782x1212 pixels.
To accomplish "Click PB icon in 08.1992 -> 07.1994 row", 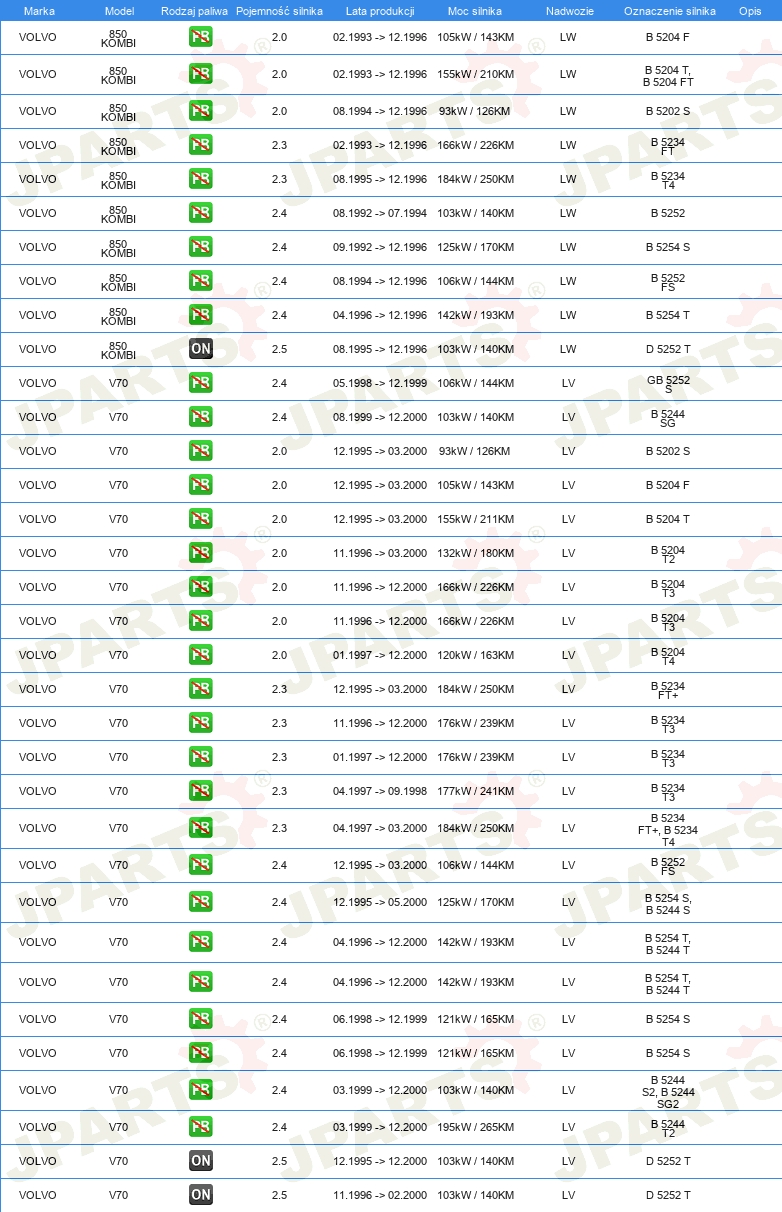I will coord(200,213).
